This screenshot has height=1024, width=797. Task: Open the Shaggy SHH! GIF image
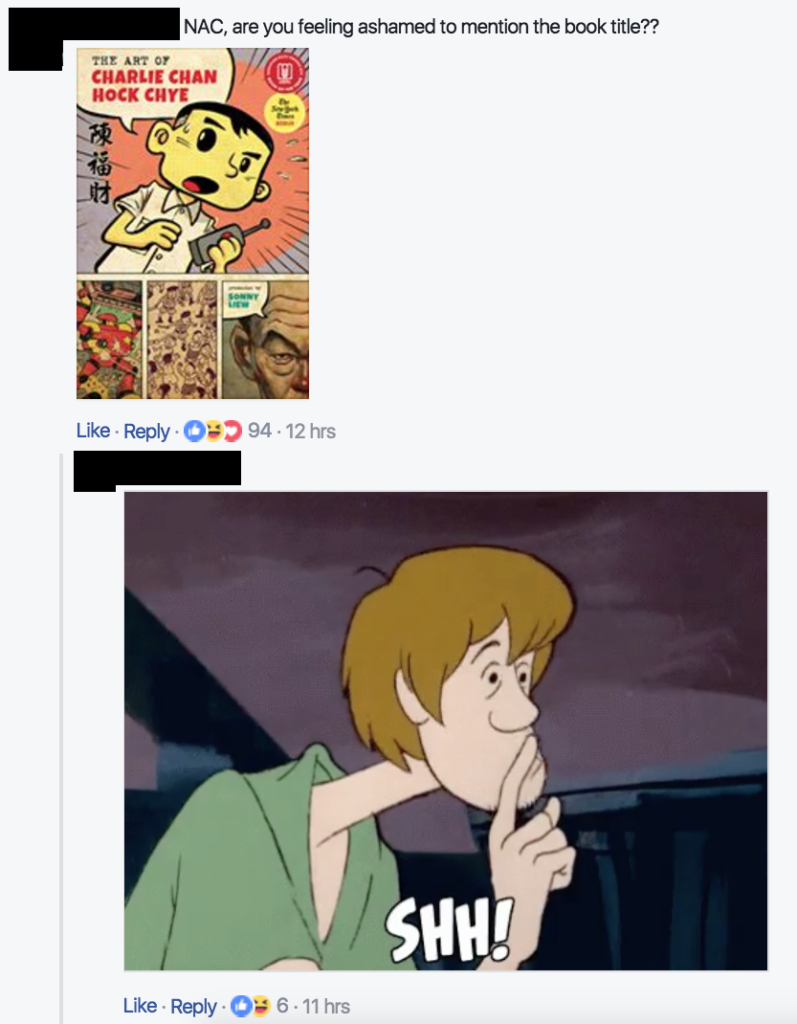coord(446,731)
